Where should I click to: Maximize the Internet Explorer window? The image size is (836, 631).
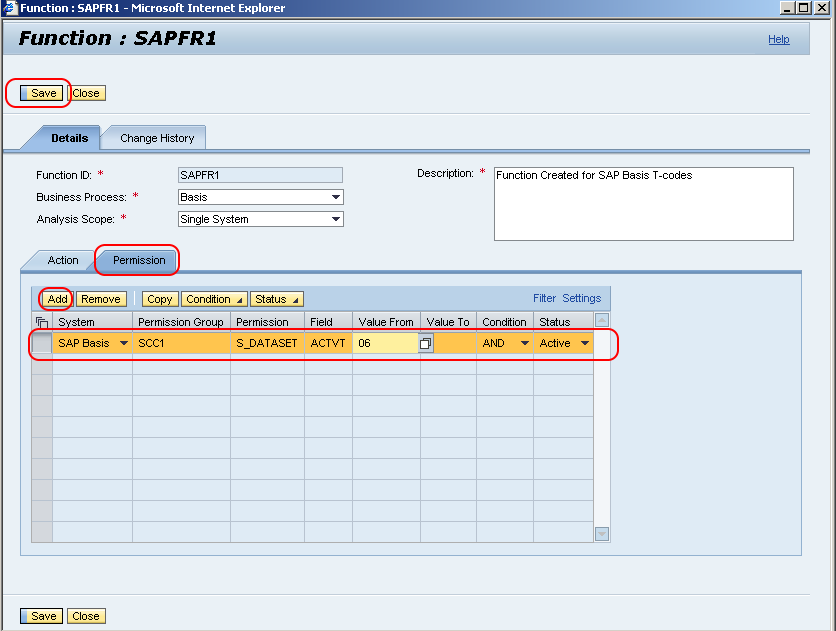[804, 8]
